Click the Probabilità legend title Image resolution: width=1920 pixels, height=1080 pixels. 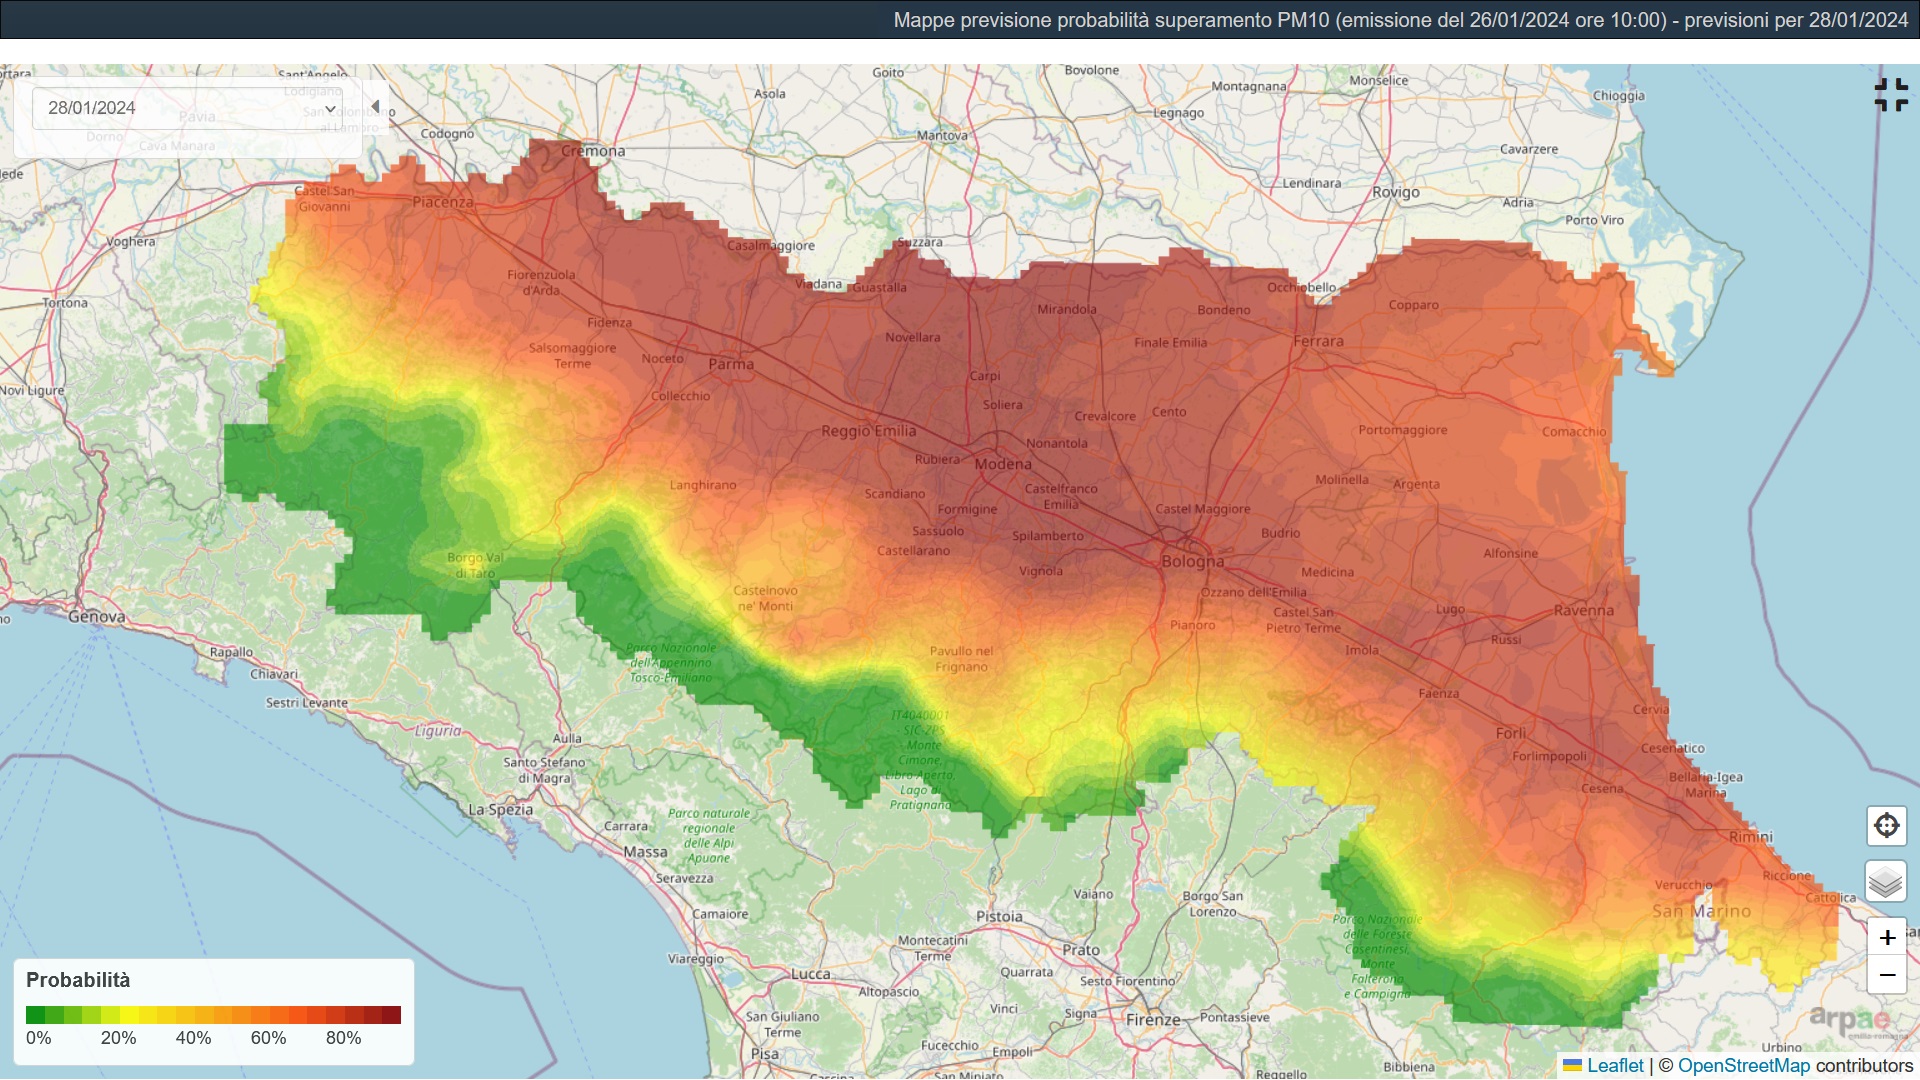pyautogui.click(x=78, y=980)
